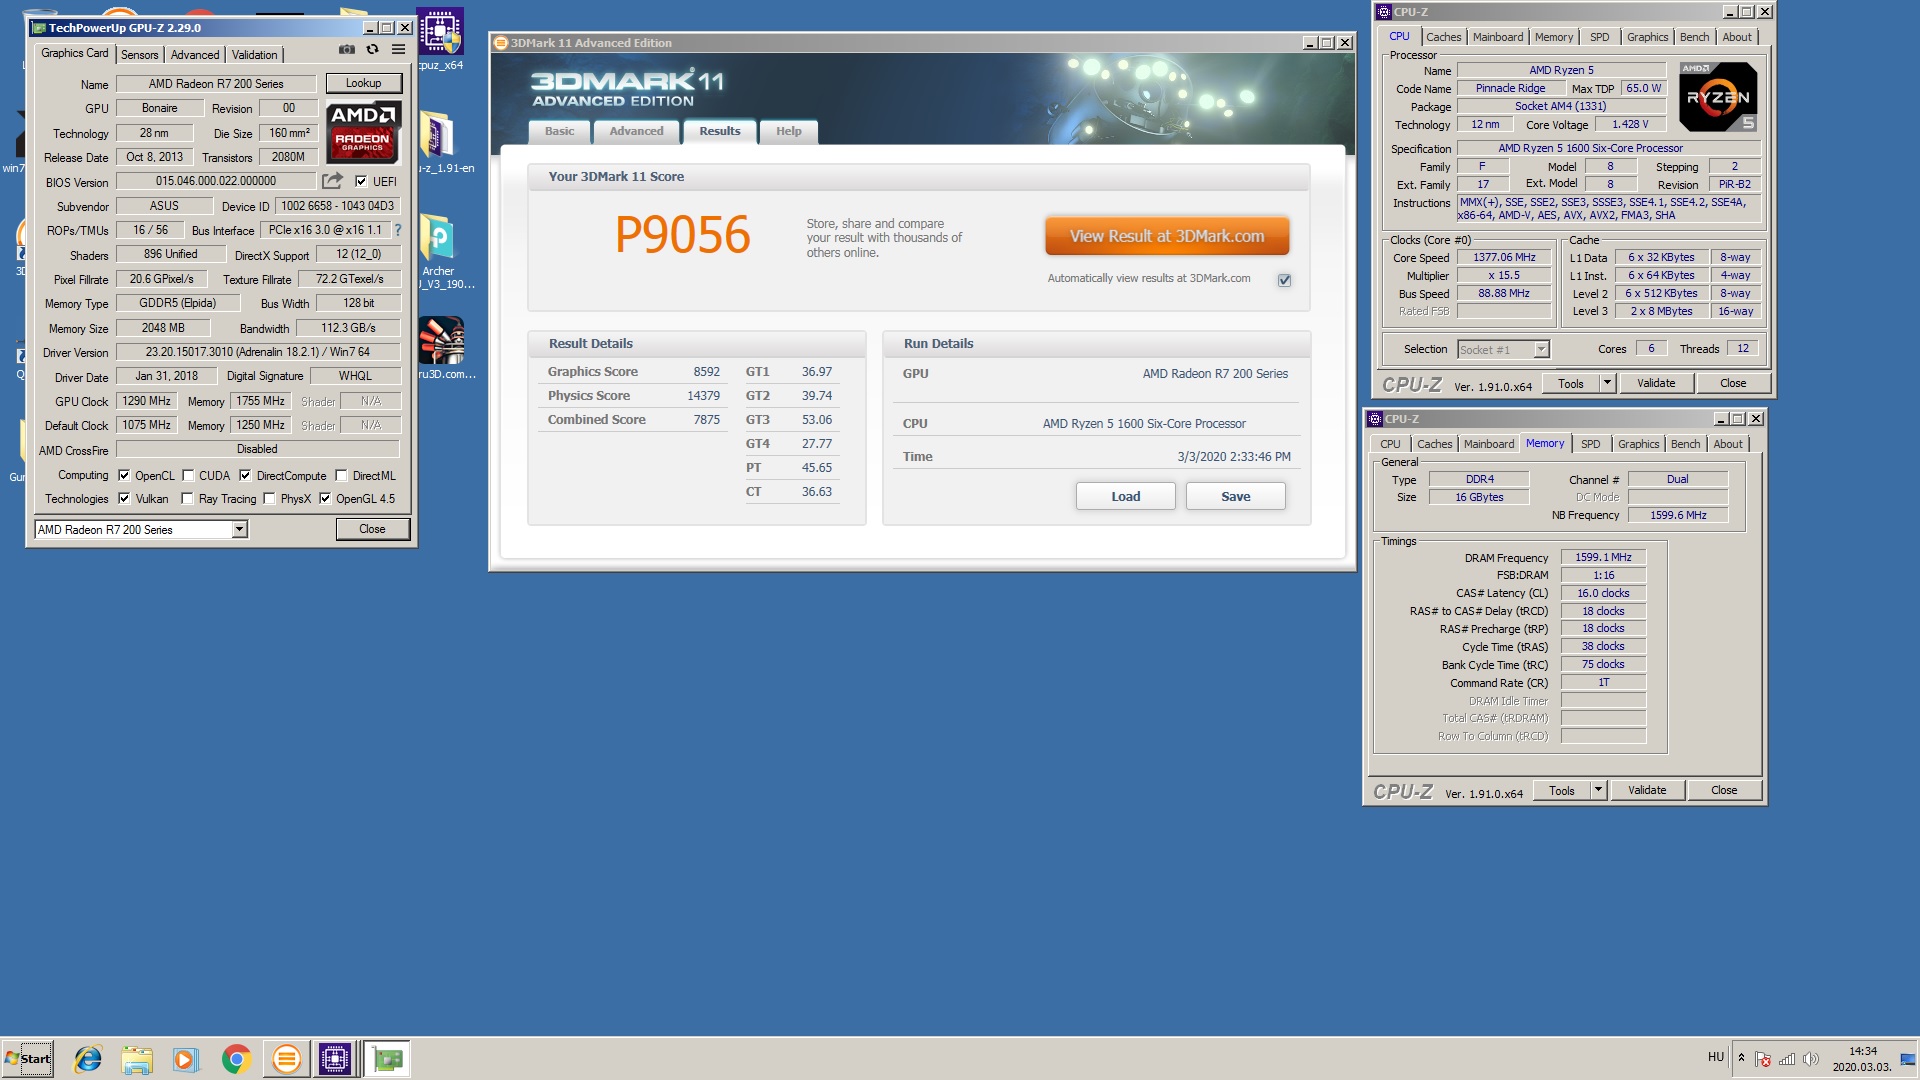
Task: Click the Bus Interface question mark icon
Action: [397, 230]
